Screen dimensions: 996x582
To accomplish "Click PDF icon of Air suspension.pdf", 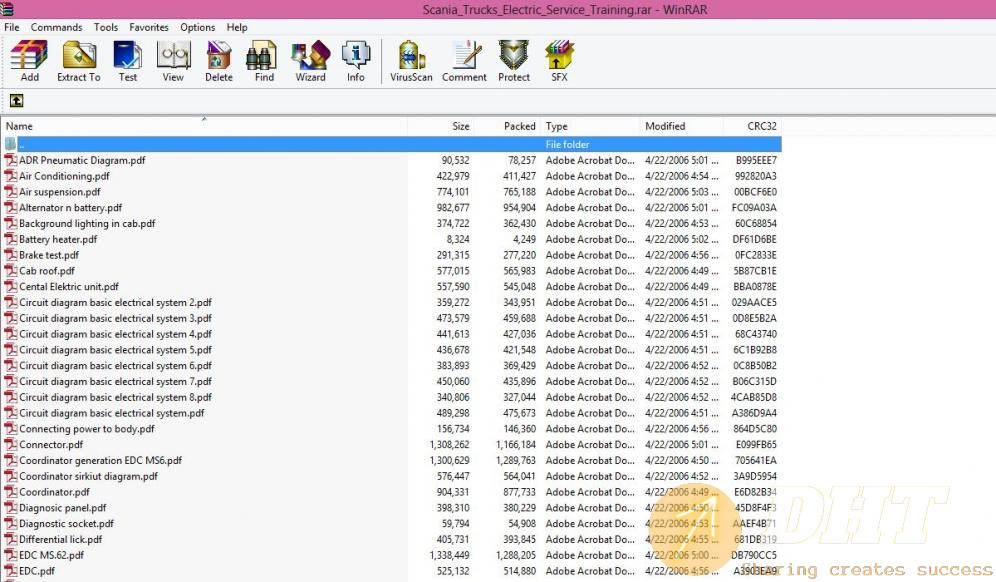I will tap(11, 191).
